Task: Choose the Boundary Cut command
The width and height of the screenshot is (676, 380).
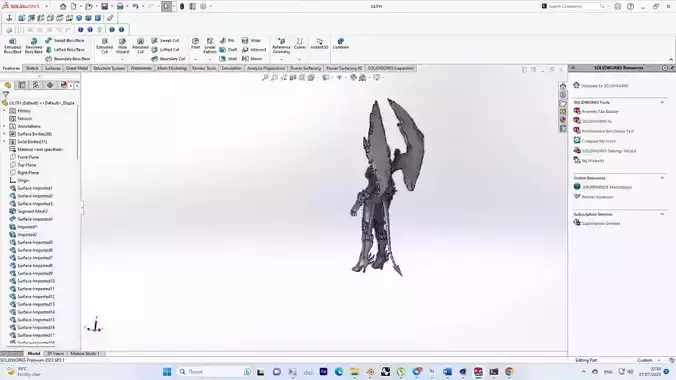Action: click(x=168, y=59)
